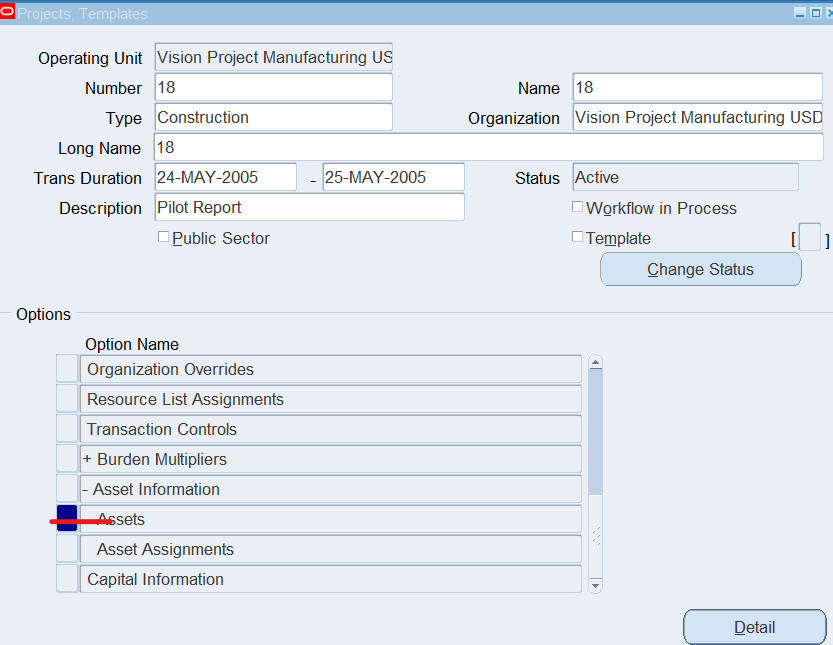The image size is (833, 645).
Task: Select the Assets option row
Action: point(330,519)
